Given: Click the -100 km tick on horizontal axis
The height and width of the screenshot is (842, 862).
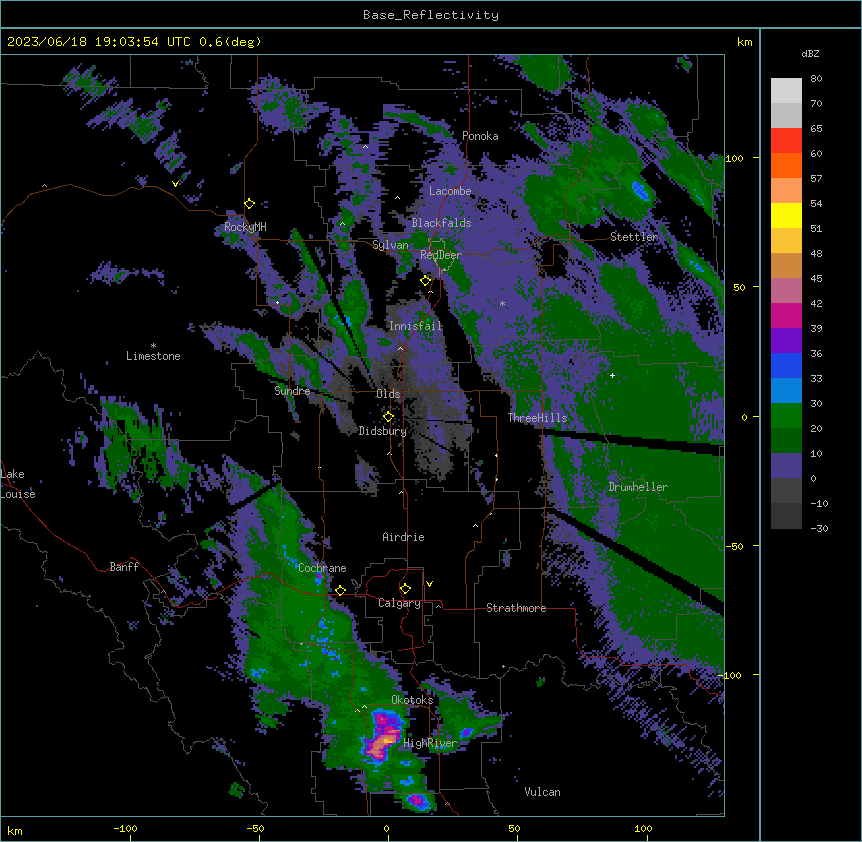Looking at the screenshot, I should pyautogui.click(x=125, y=828).
